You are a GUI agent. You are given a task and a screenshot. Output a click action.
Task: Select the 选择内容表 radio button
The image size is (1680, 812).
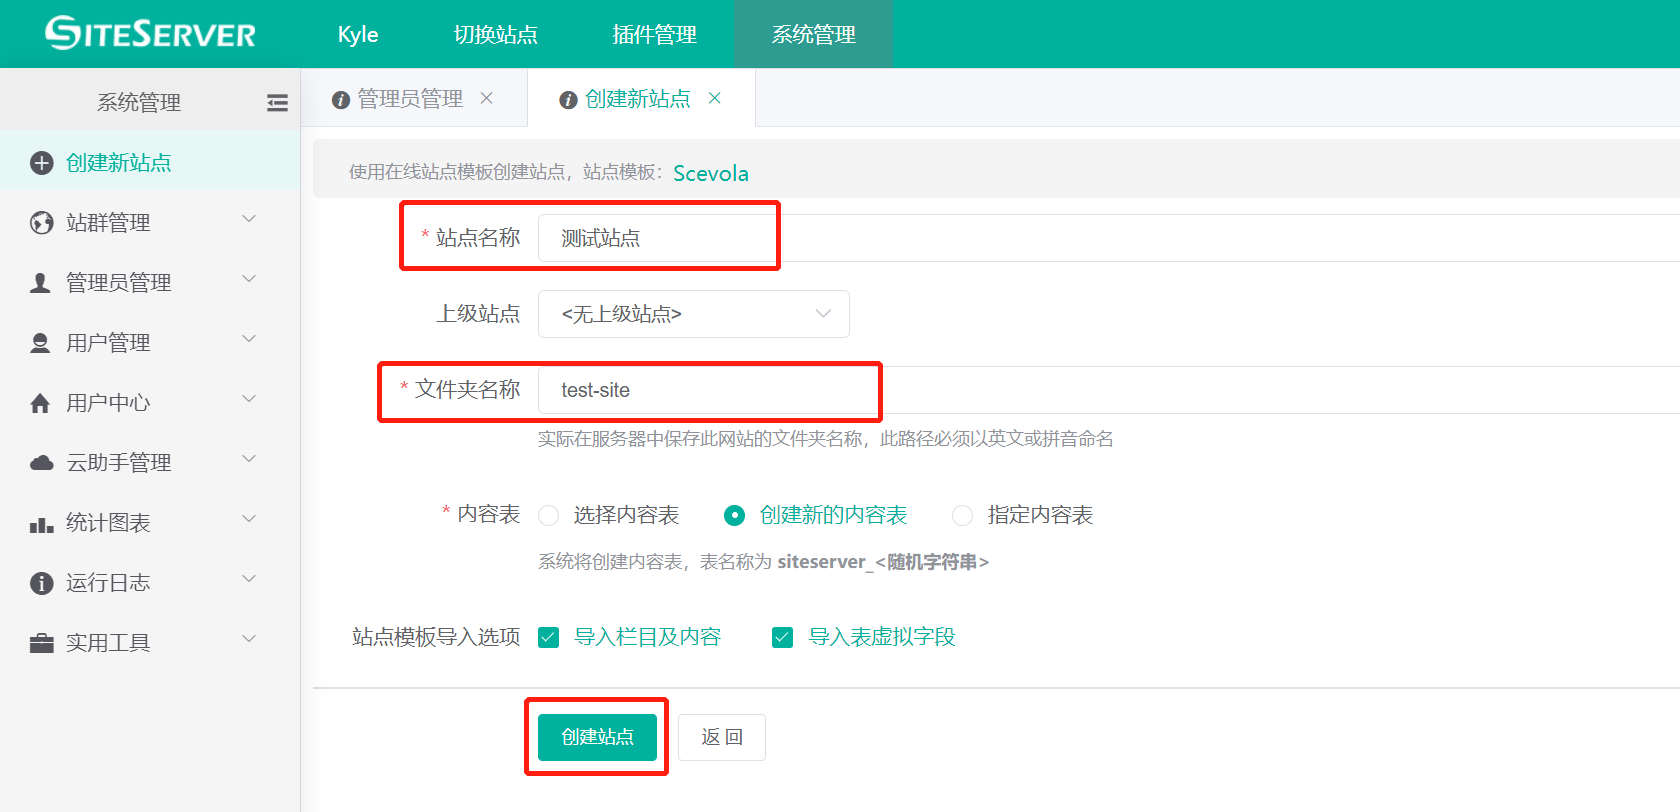549,515
